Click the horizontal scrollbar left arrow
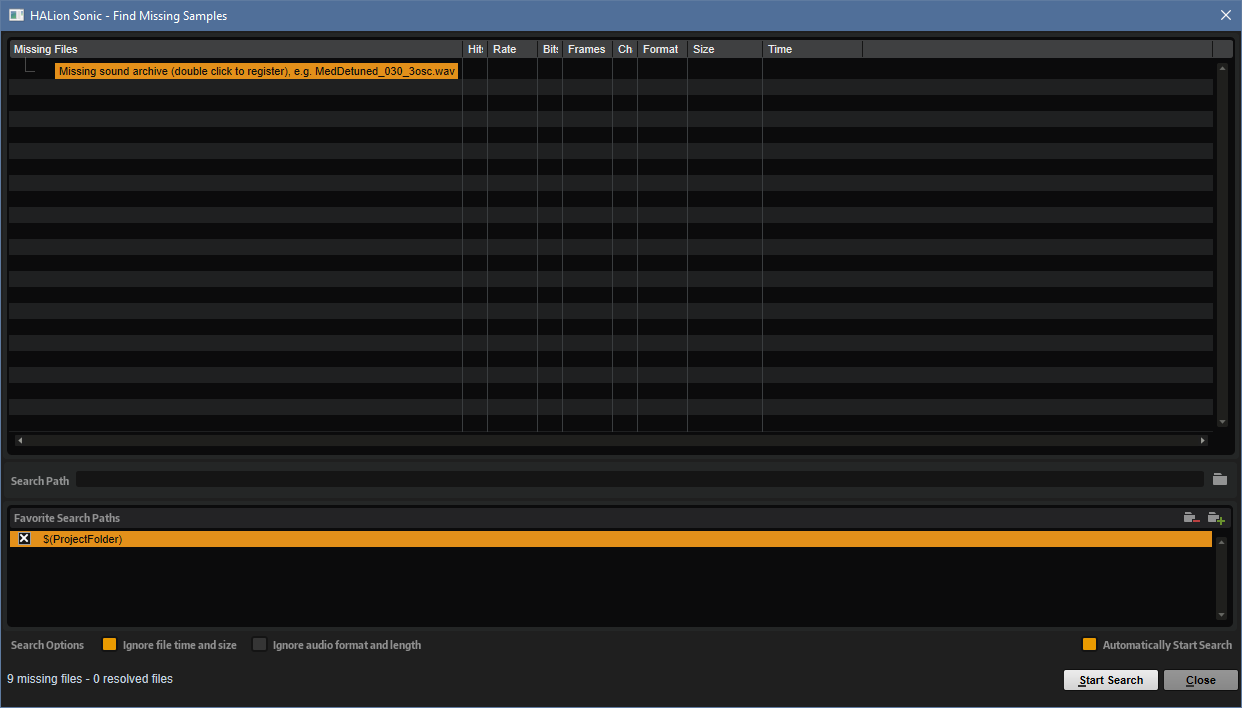Image resolution: width=1242 pixels, height=708 pixels. click(x=19, y=440)
